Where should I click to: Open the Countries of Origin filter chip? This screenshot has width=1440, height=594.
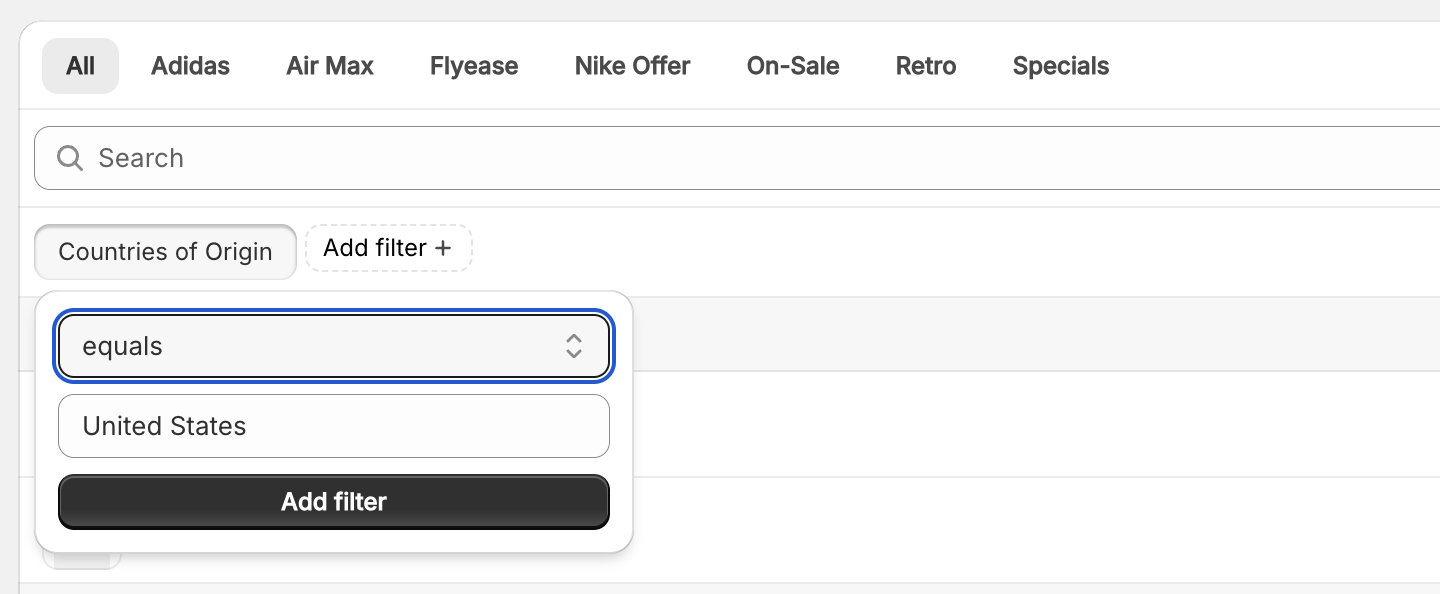pyautogui.click(x=165, y=251)
